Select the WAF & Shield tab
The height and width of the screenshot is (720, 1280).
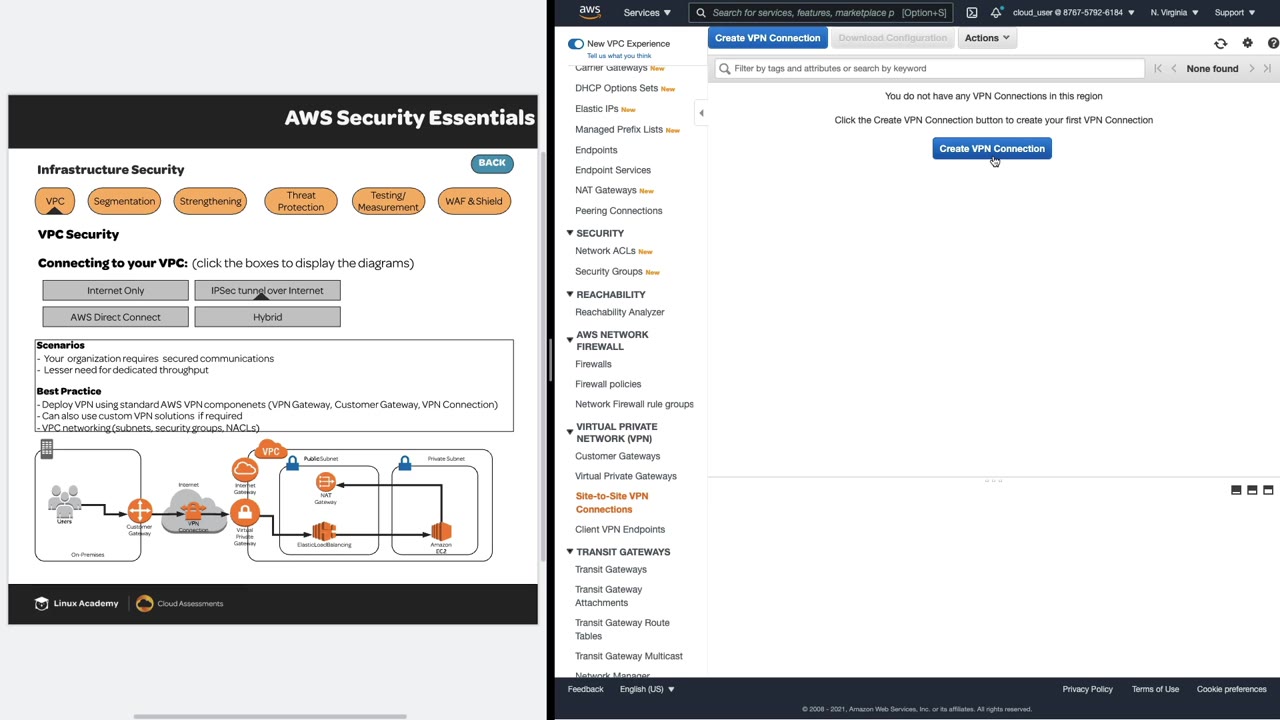point(474,201)
